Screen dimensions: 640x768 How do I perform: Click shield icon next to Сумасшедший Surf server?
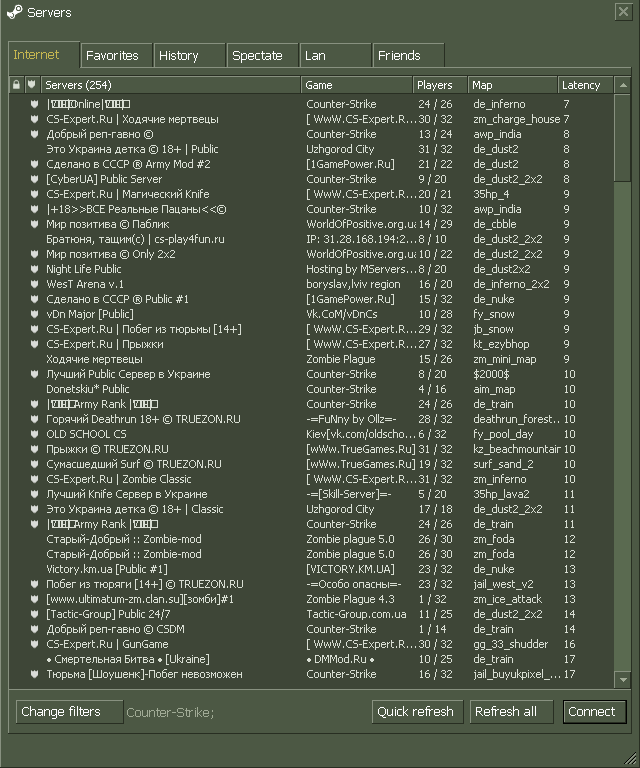(34, 464)
